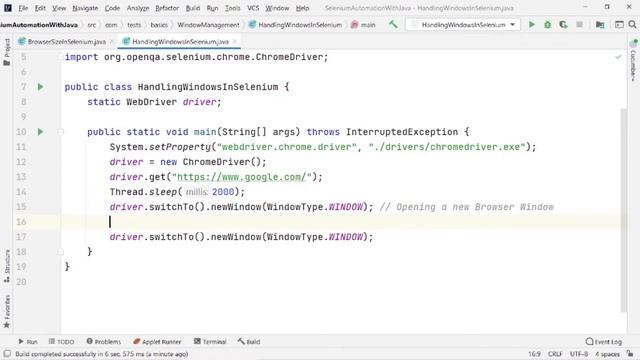The width and height of the screenshot is (640, 360).
Task: Open the TODO tool window
Action: point(61,342)
